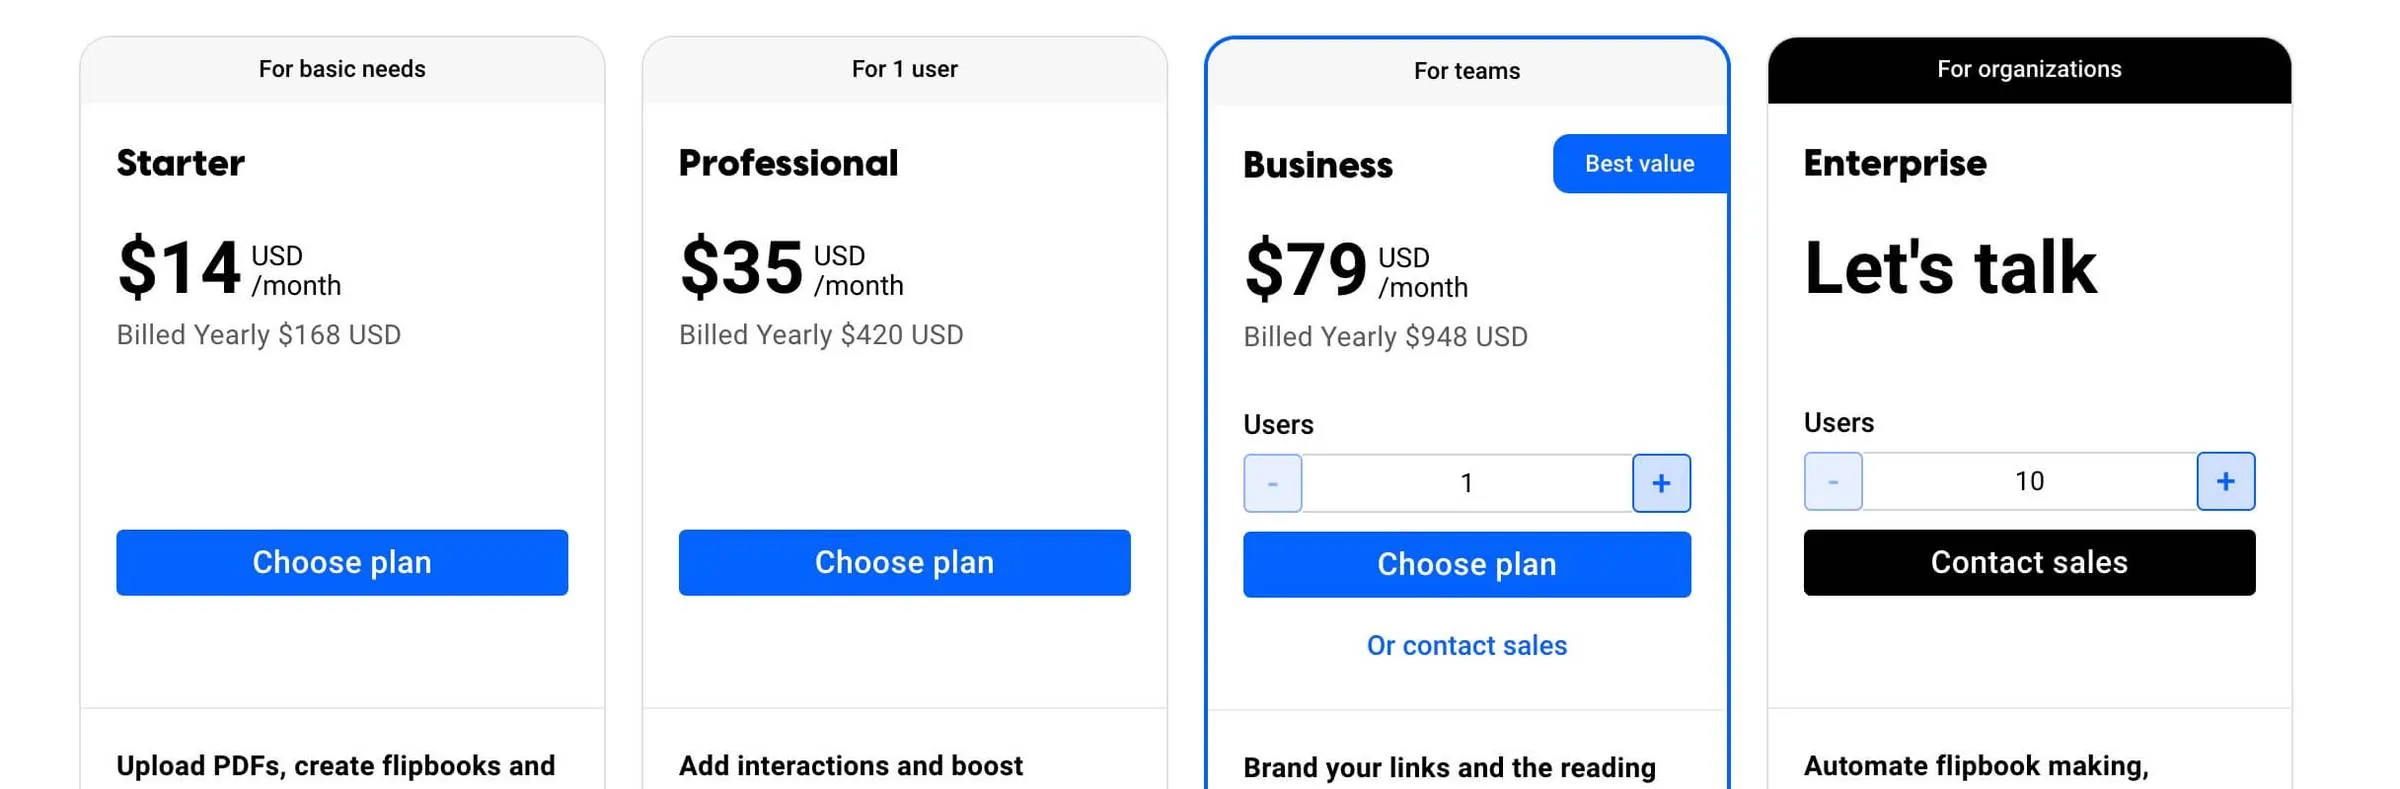Choose the Starter plan
The height and width of the screenshot is (789, 2400).
tap(342, 562)
